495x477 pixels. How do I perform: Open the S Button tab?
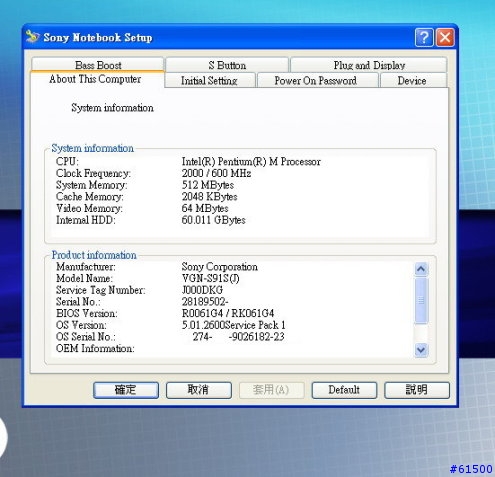(227, 65)
